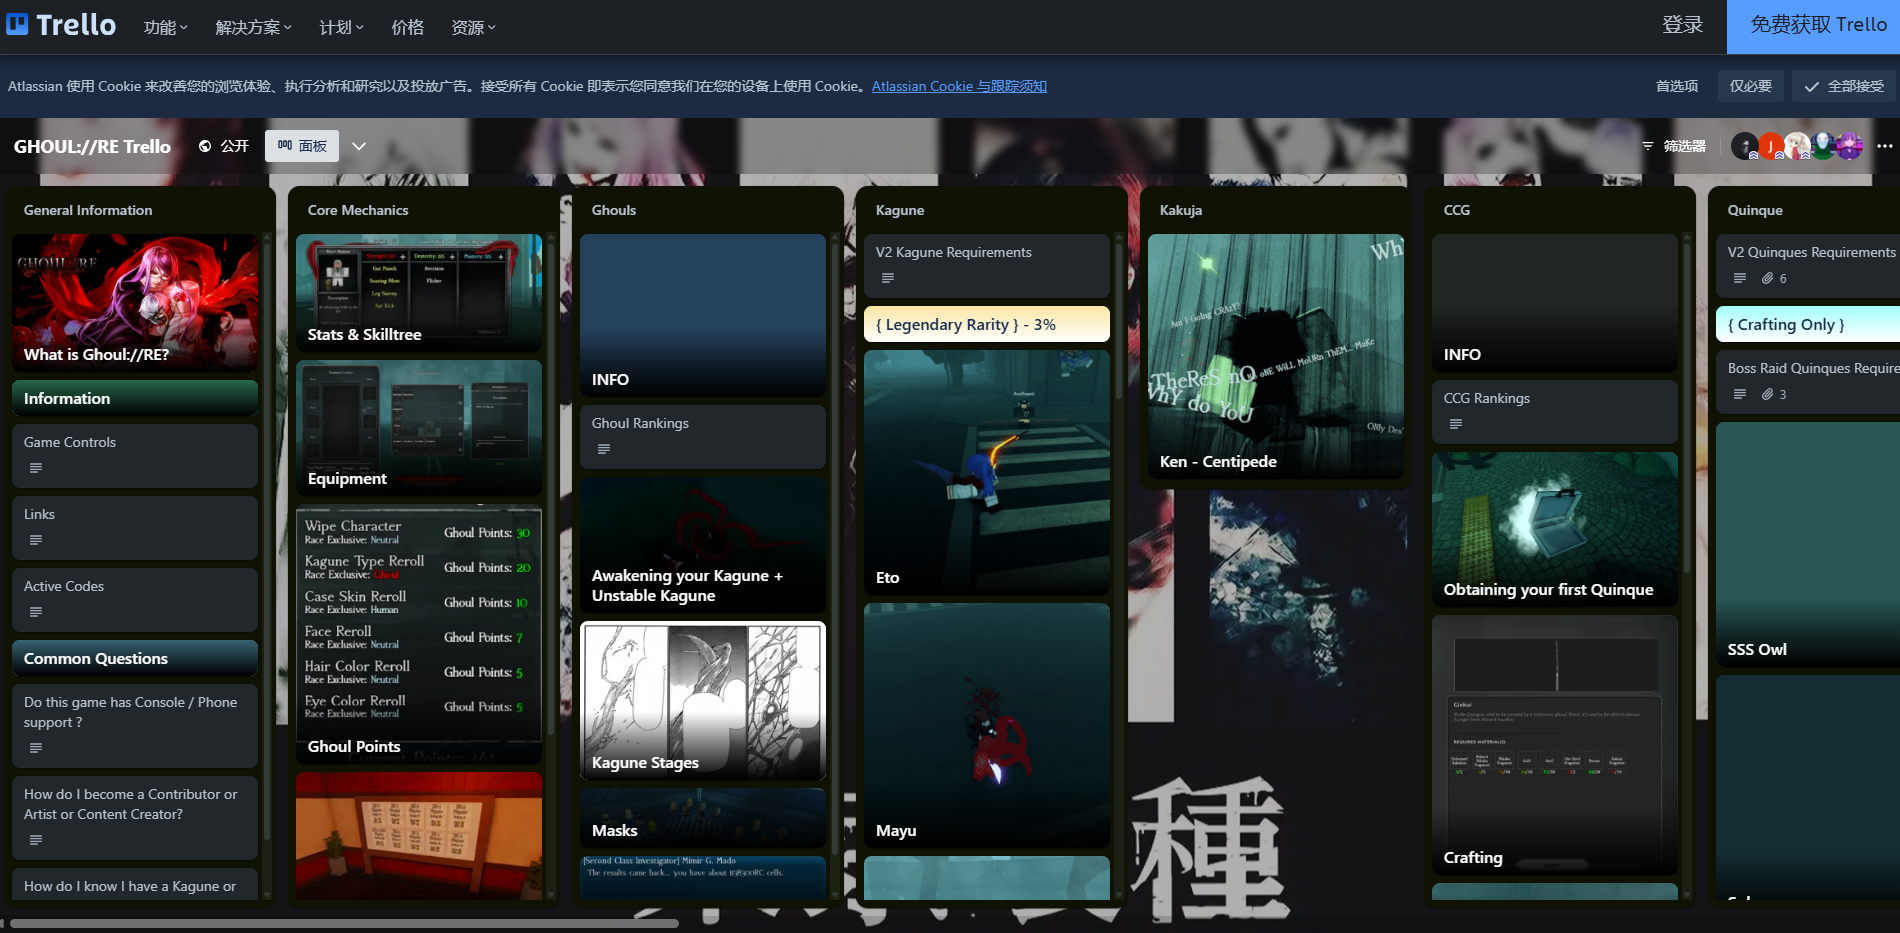The image size is (1900, 933).
Task: Open the 'What is Ghoul://RE?' card
Action: 135,303
